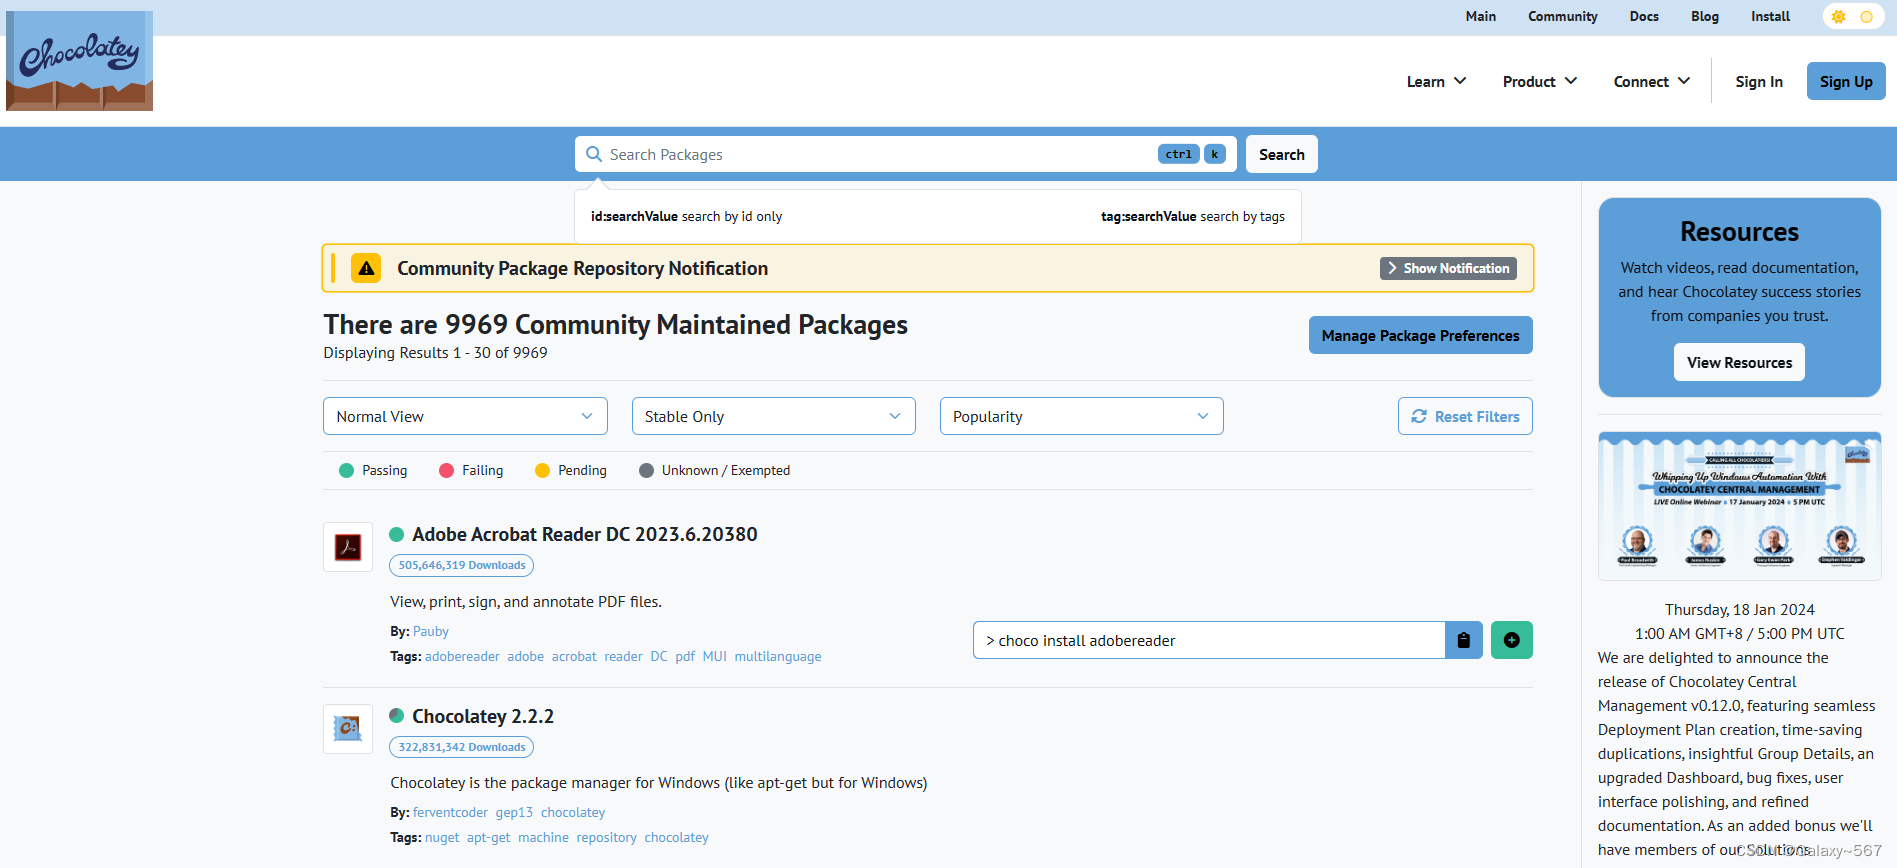Open the webinar banner thumbnail

pos(1740,506)
